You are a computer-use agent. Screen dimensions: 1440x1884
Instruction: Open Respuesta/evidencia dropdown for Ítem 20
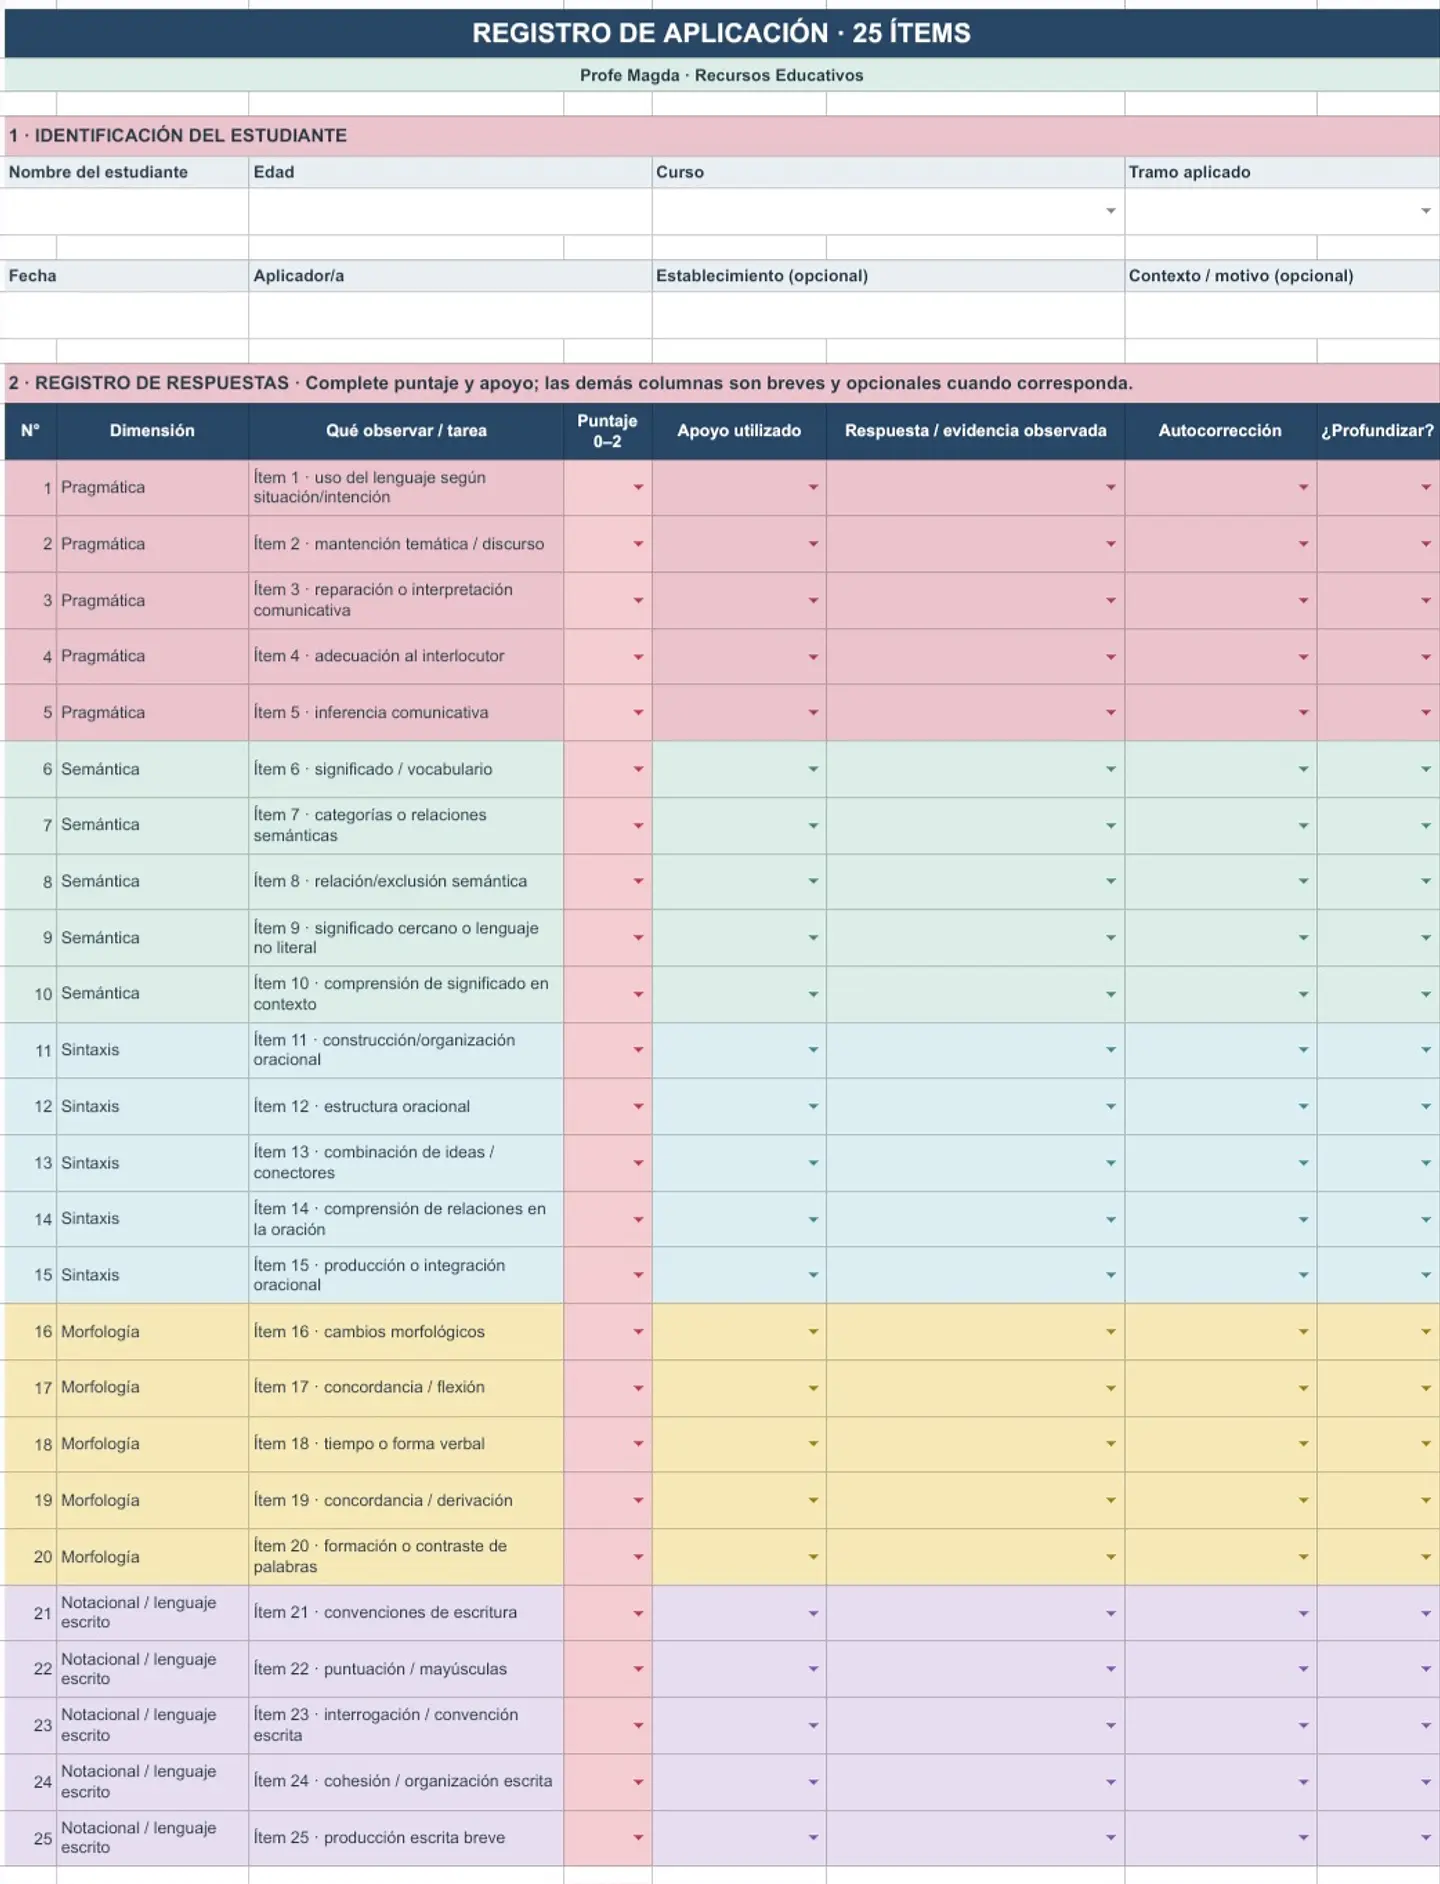[1110, 1557]
